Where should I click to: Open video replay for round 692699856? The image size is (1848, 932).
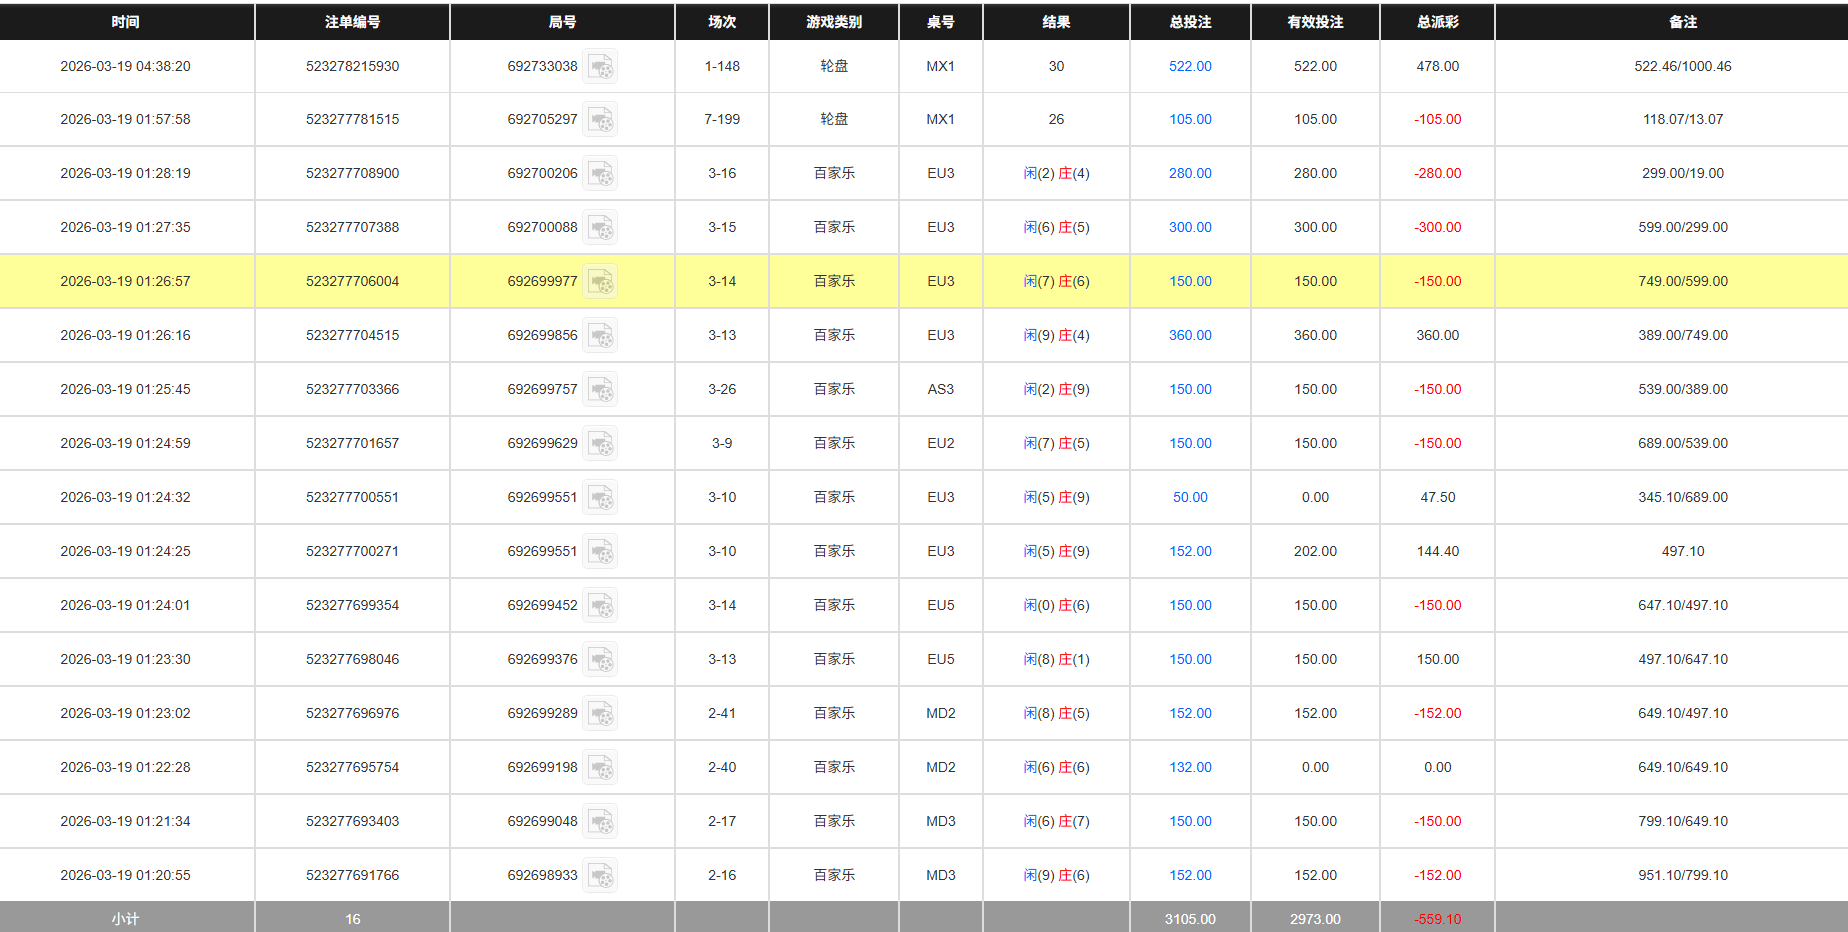point(601,335)
